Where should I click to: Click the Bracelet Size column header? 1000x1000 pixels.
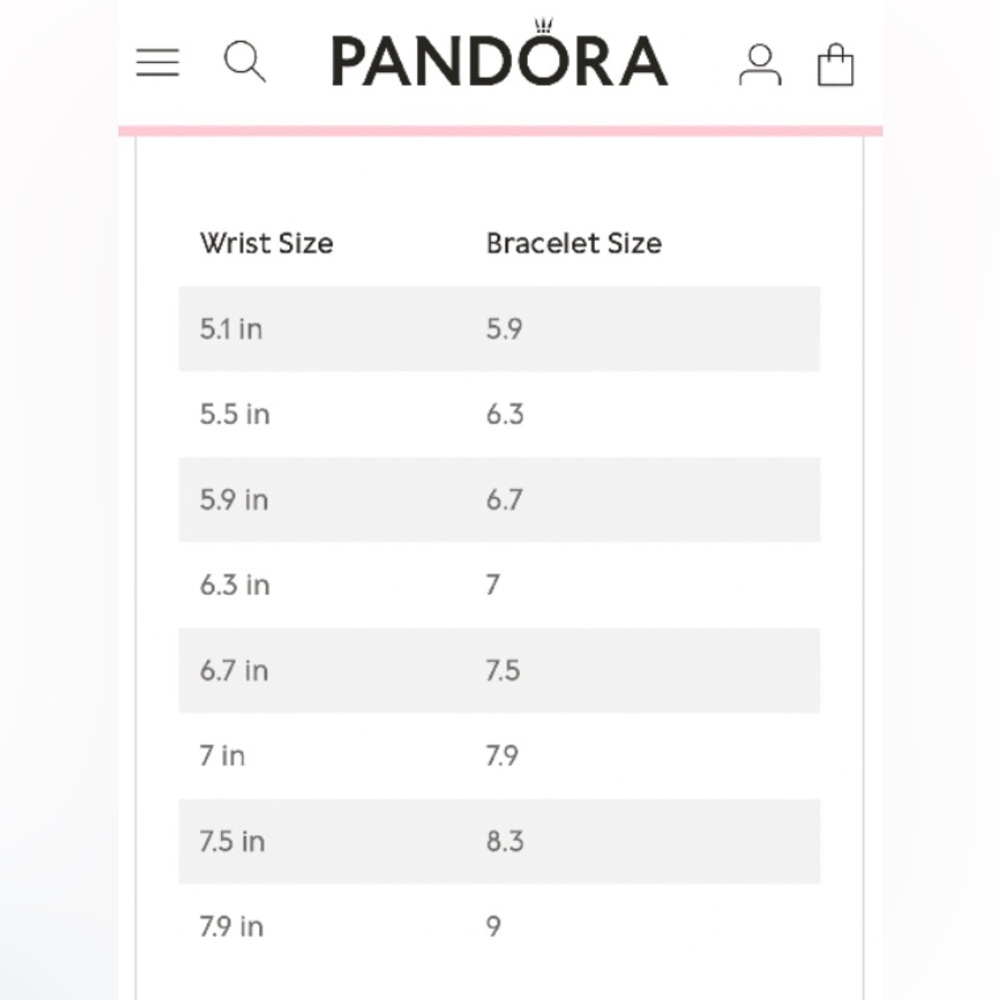pos(574,243)
